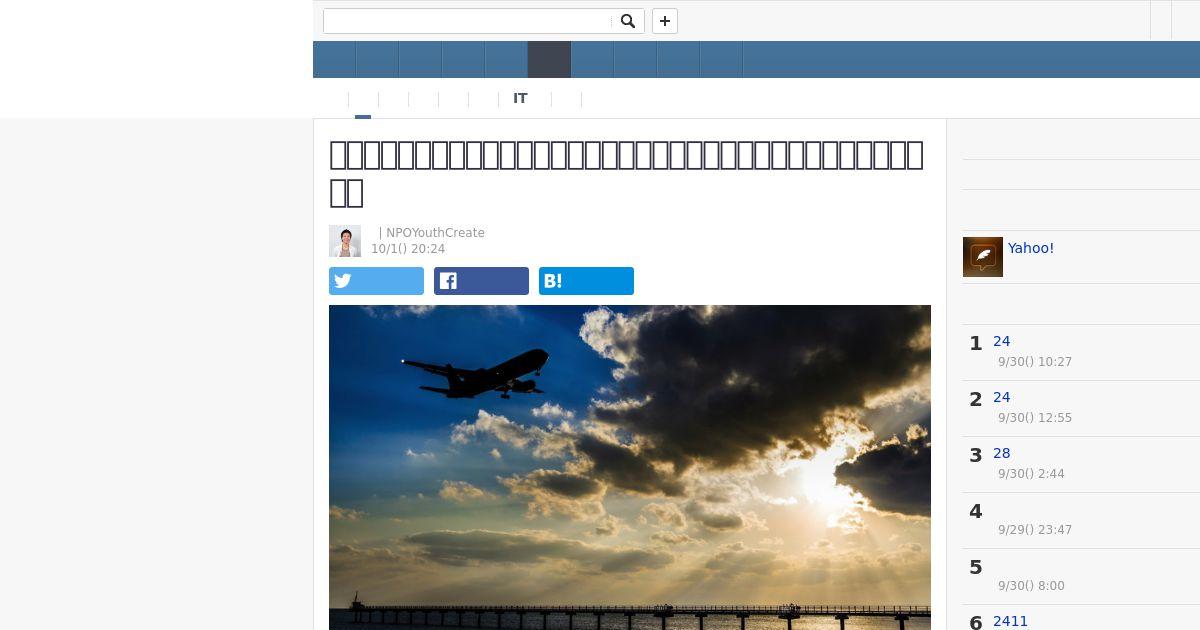The height and width of the screenshot is (630, 1200).
Task: Click the NPOYouthCreate author affiliation text
Action: coord(435,233)
